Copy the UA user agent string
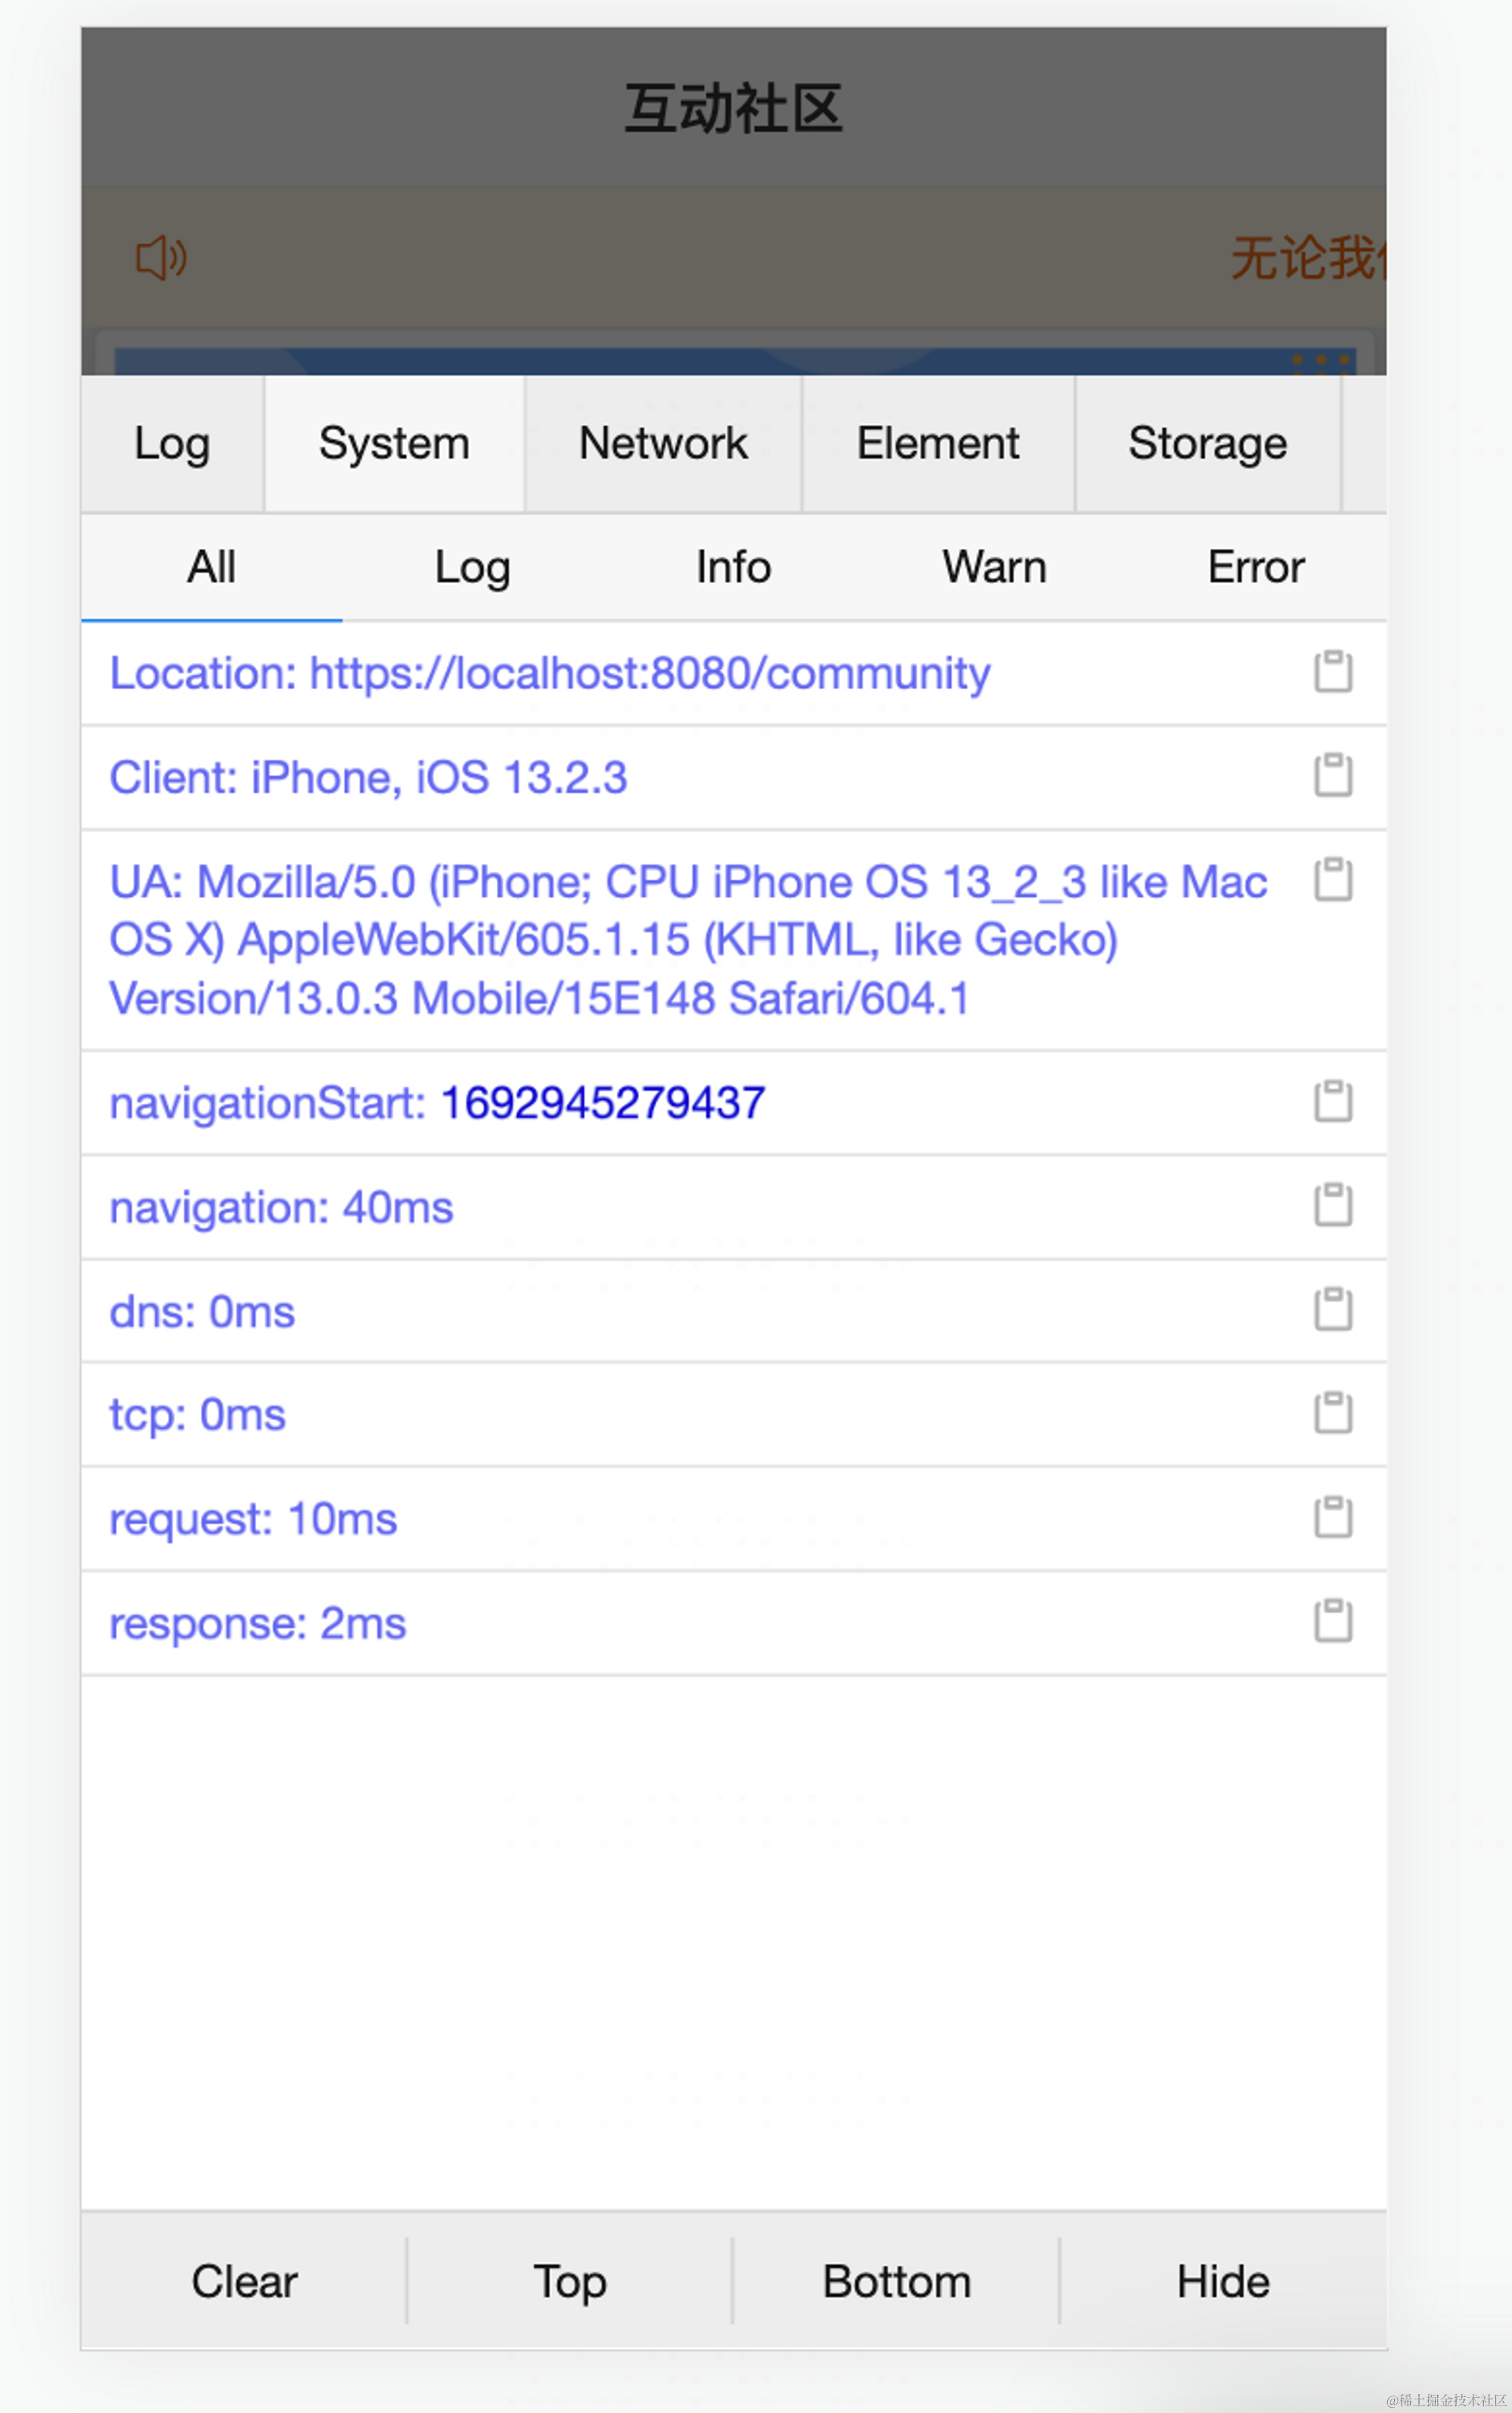The image size is (1512, 2413). (1333, 881)
